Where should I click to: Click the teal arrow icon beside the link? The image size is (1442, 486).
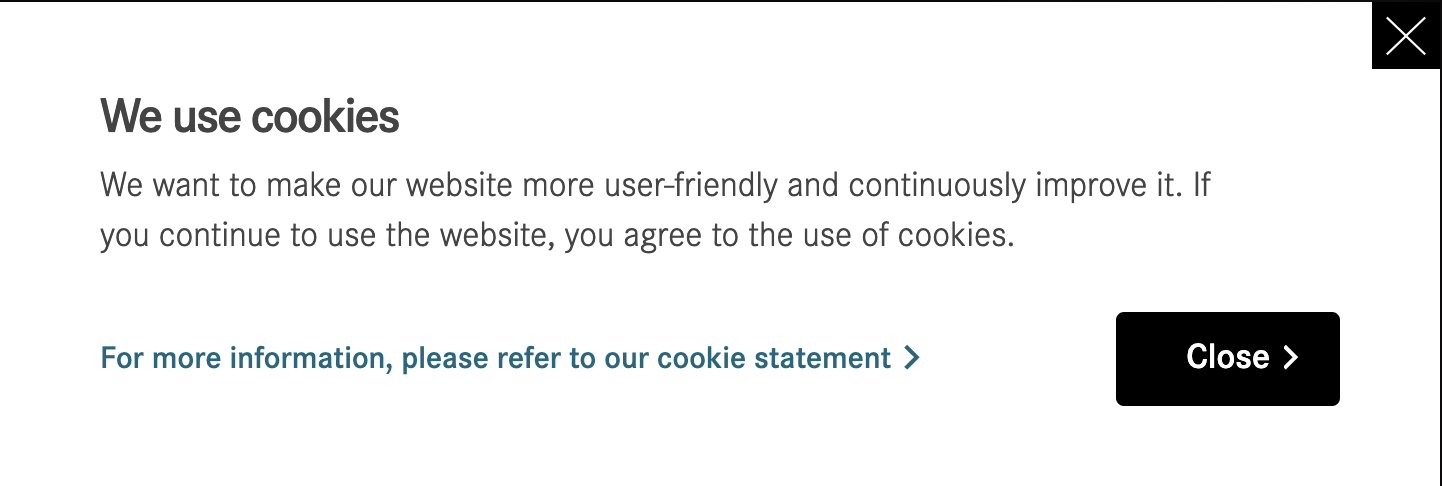tap(911, 358)
